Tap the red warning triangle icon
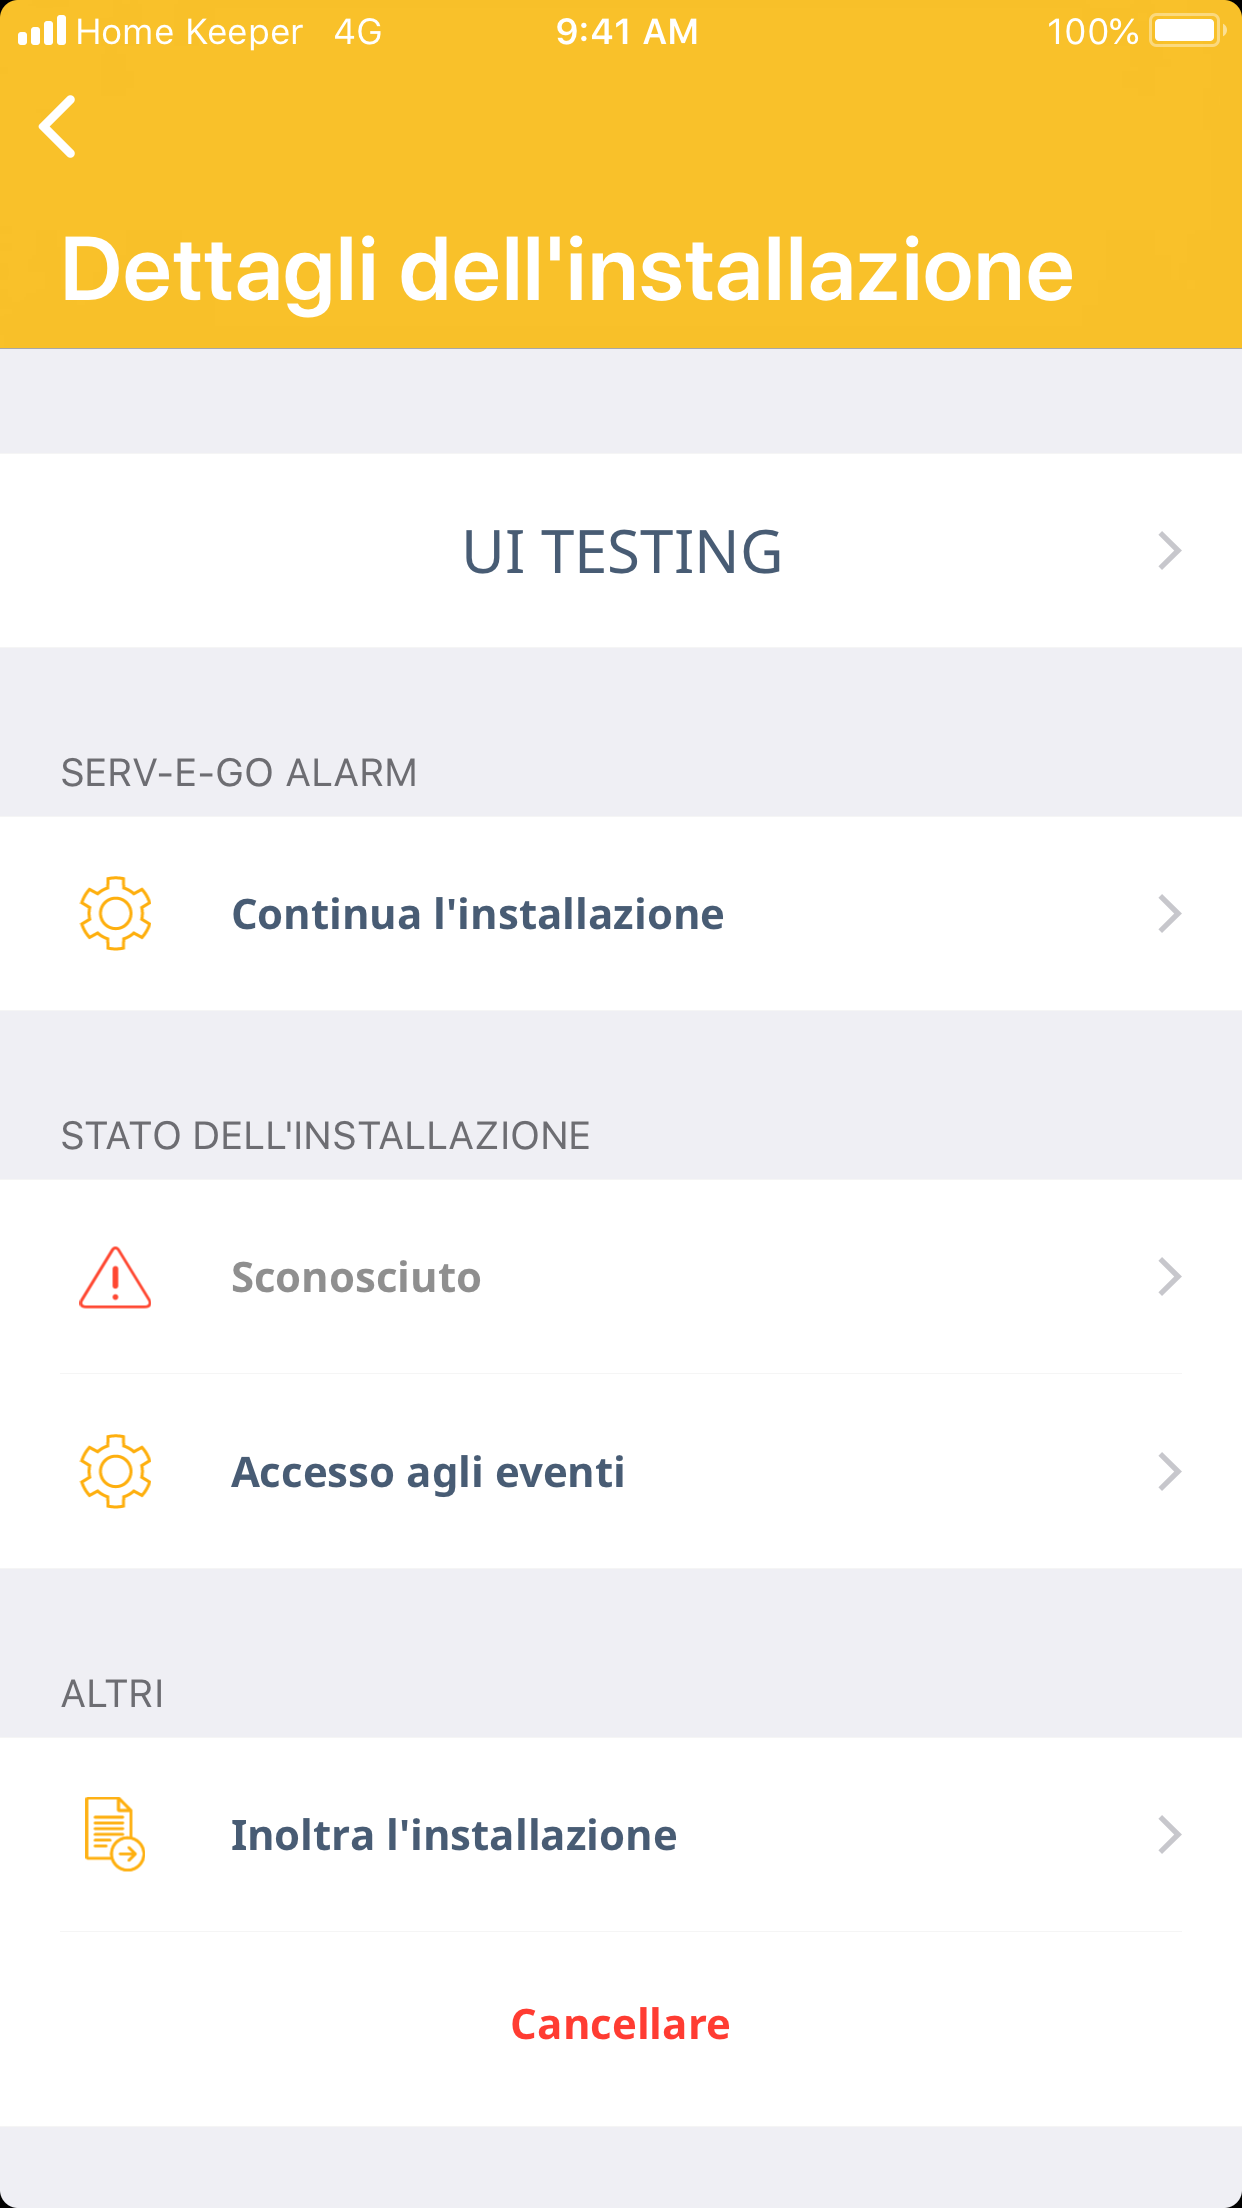 pyautogui.click(x=115, y=1277)
